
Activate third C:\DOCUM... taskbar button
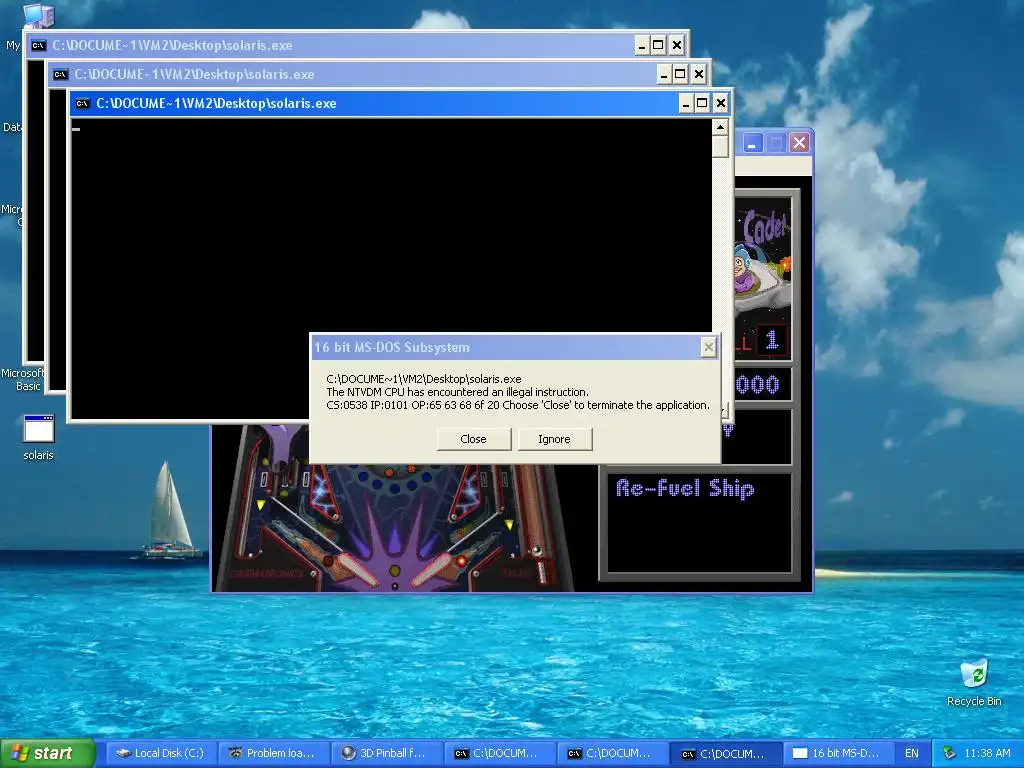[726, 753]
